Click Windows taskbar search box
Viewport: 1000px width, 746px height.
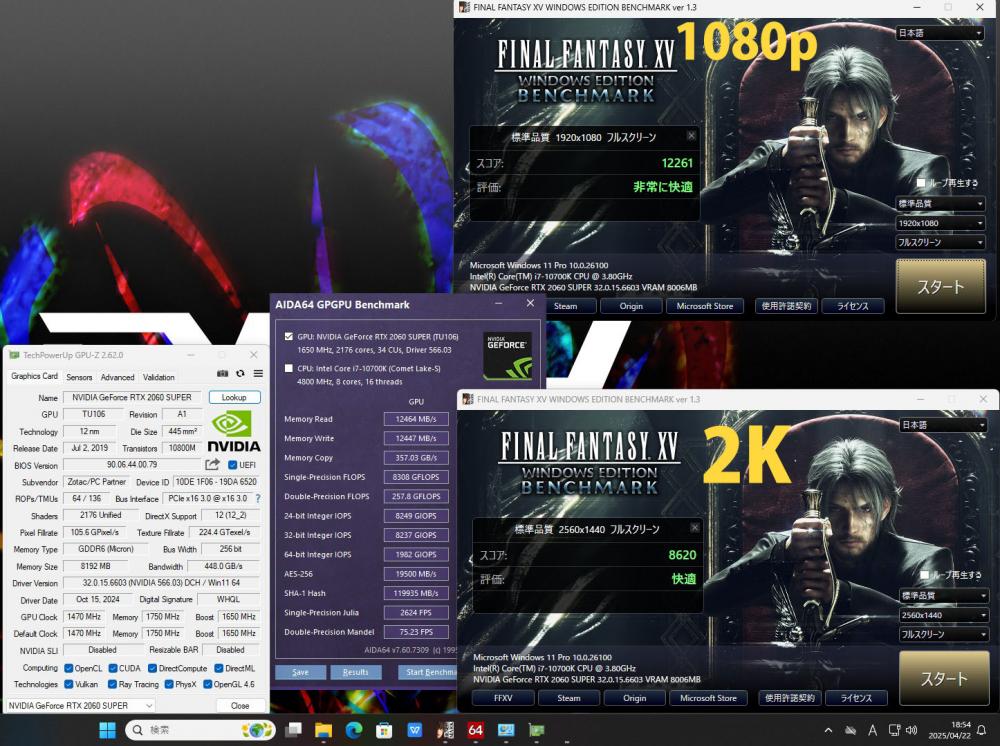point(200,730)
